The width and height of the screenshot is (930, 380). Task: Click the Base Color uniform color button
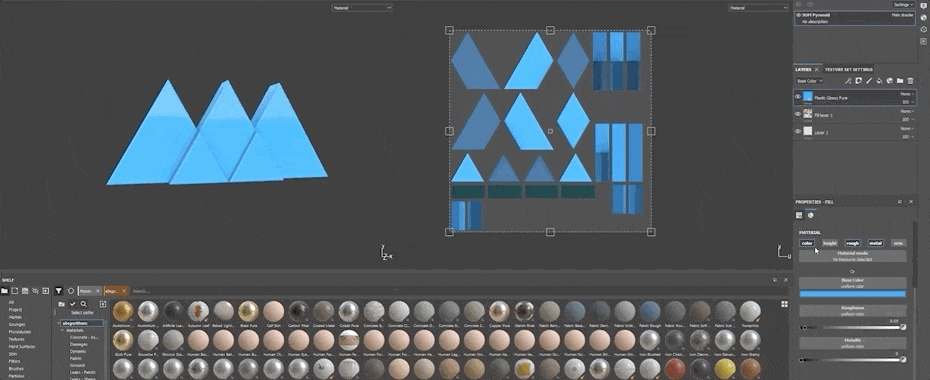pyautogui.click(x=852, y=283)
